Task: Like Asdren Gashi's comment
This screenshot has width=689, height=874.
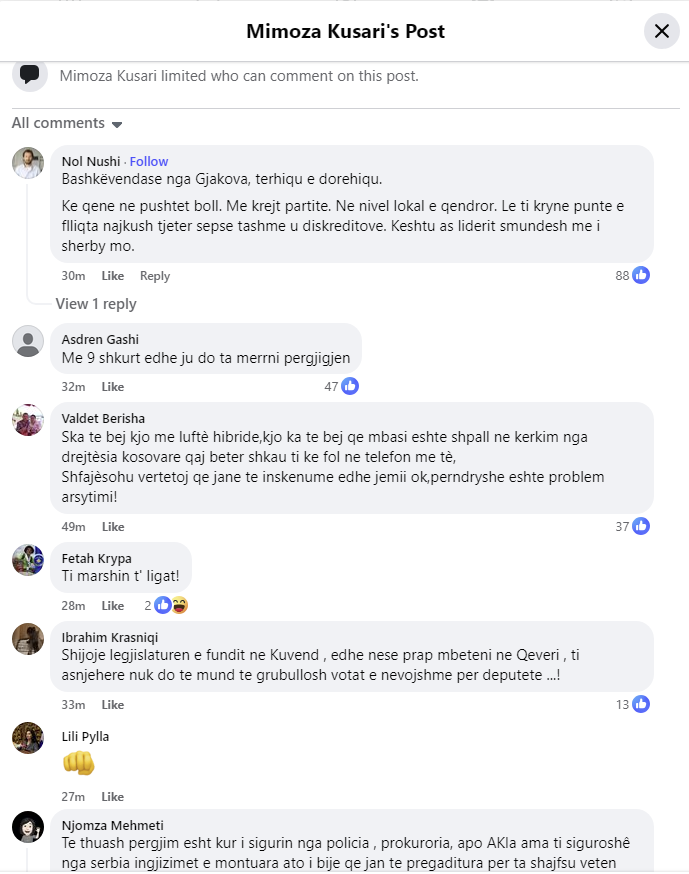Action: pos(113,387)
